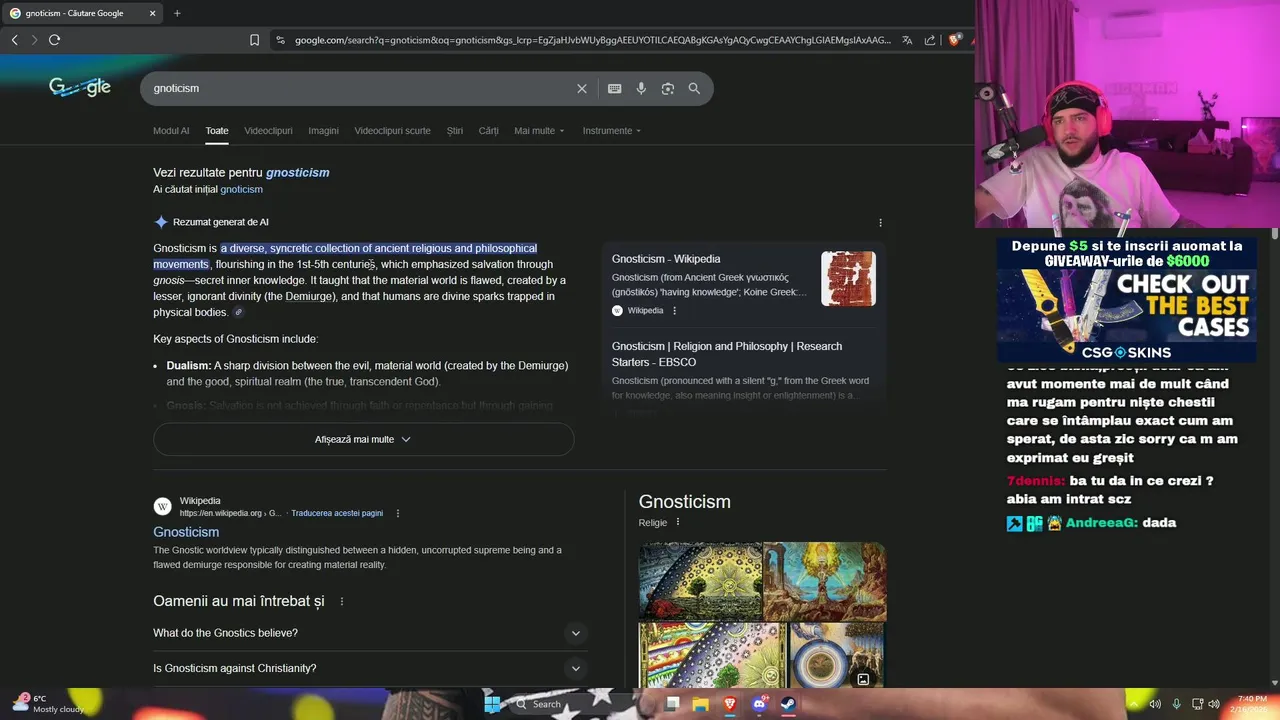Viewport: 1280px width, 720px height.
Task: Open Wikipedia source card three-dot menu
Action: coord(674,311)
